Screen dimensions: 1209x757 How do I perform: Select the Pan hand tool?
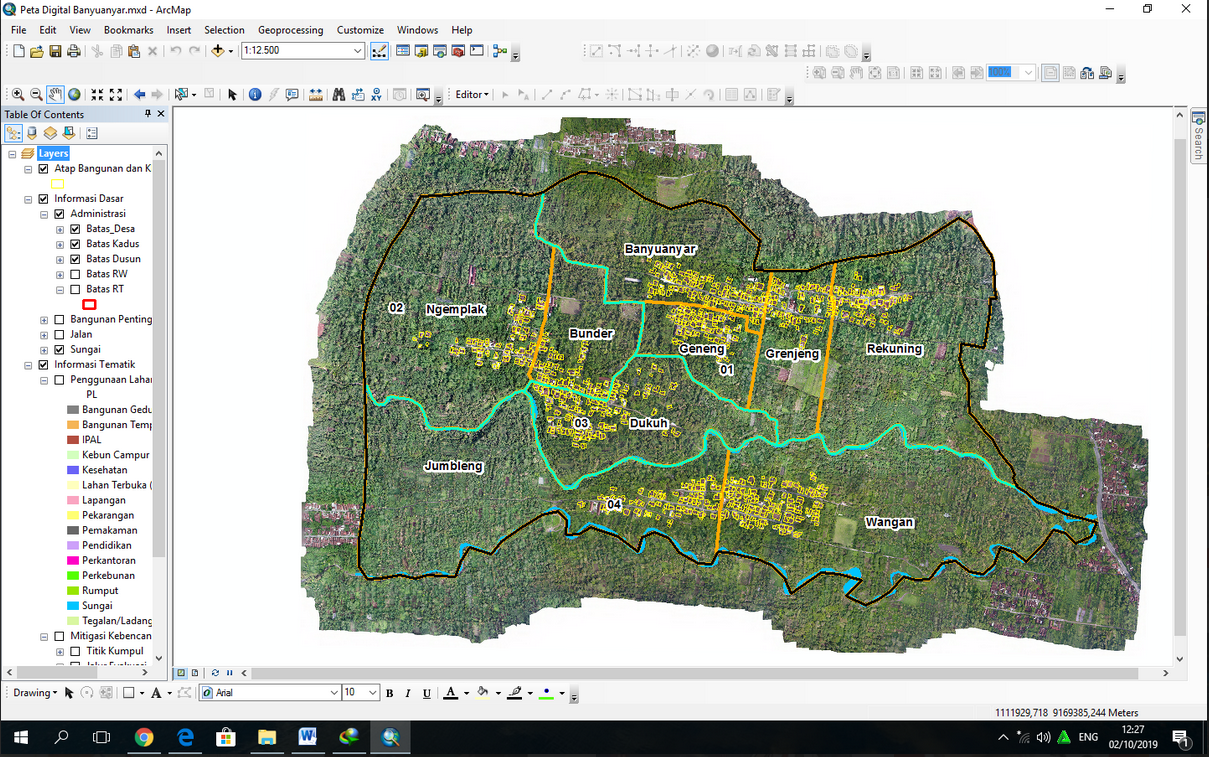pos(55,95)
